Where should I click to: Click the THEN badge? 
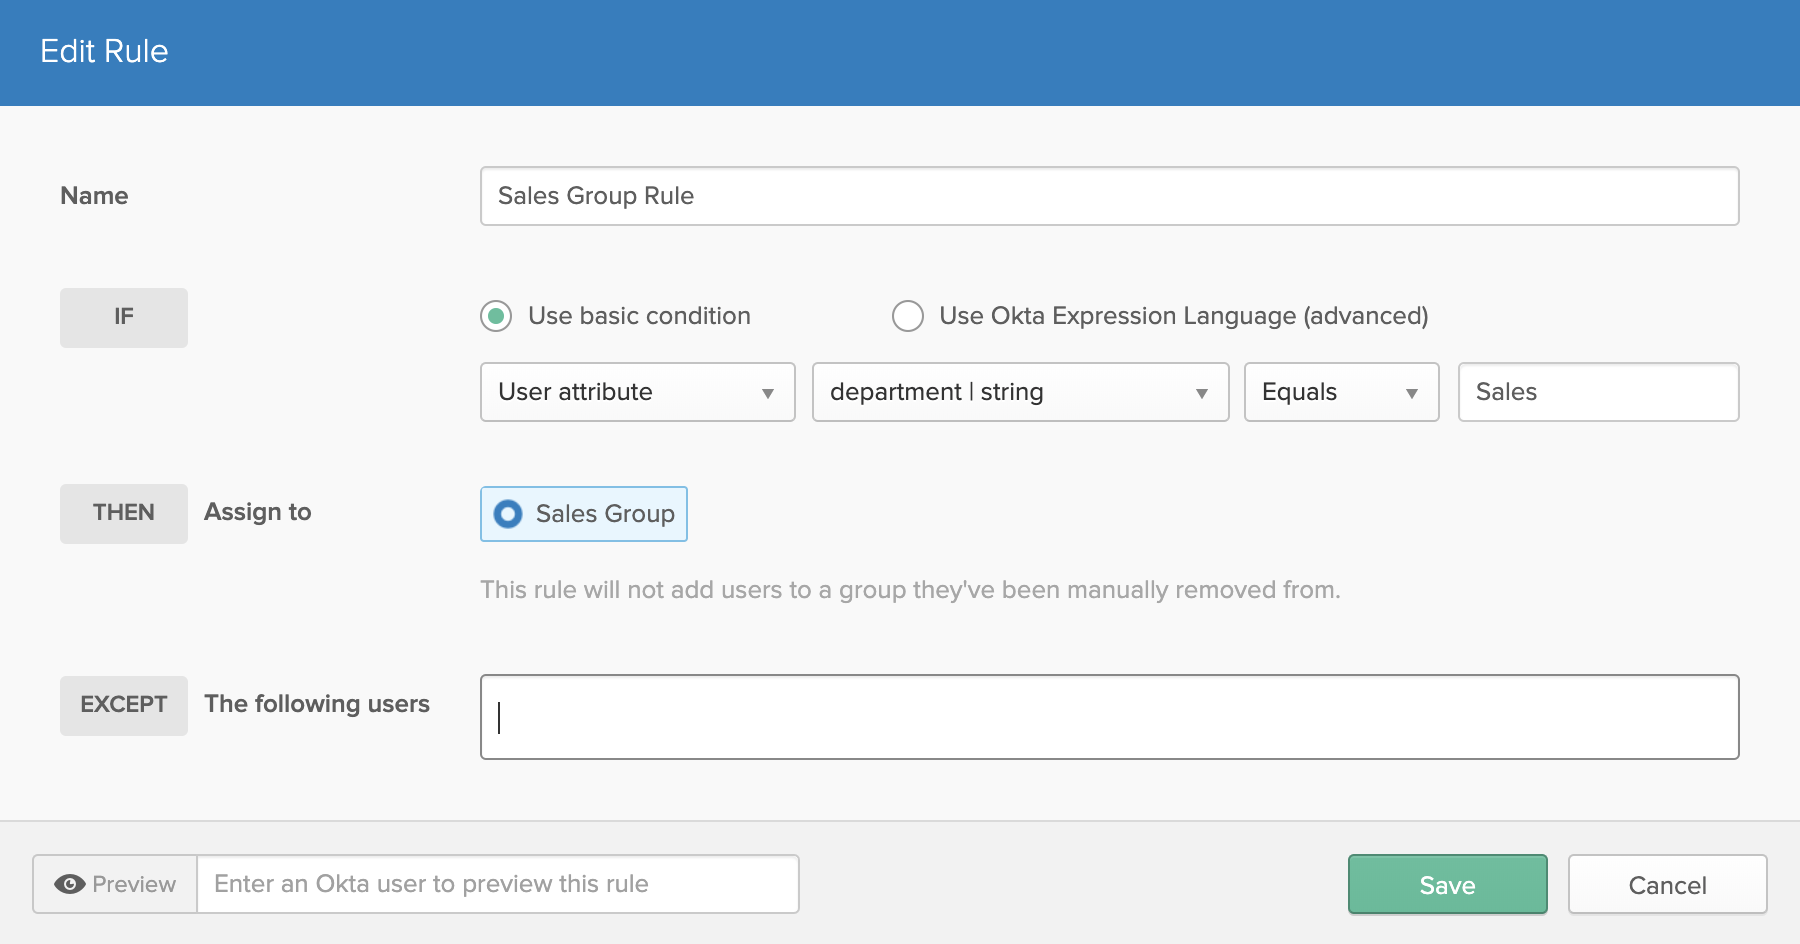(x=124, y=513)
